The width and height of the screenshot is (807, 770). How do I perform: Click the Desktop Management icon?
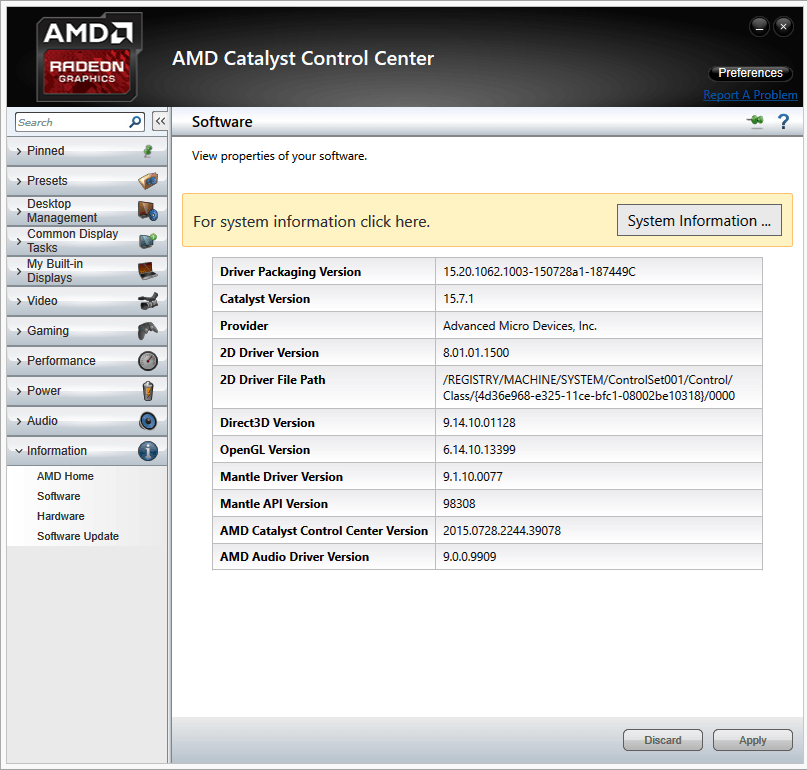tap(148, 211)
